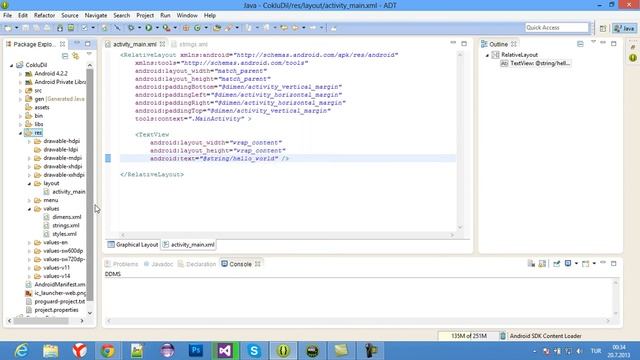640x360 pixels.
Task: Expand the menu folder
Action: 29,201
